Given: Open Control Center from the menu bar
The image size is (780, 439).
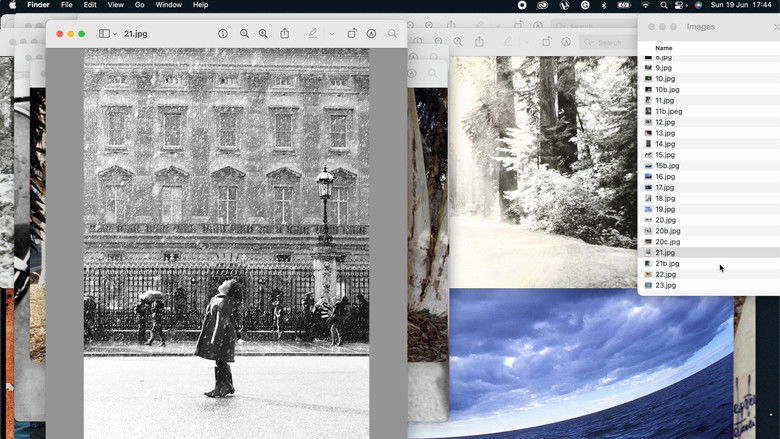Looking at the screenshot, I should pos(678,5).
